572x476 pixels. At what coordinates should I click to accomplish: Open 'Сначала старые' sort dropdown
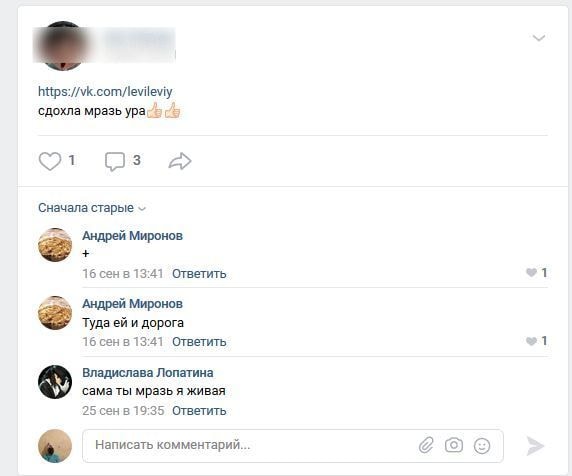pos(92,208)
